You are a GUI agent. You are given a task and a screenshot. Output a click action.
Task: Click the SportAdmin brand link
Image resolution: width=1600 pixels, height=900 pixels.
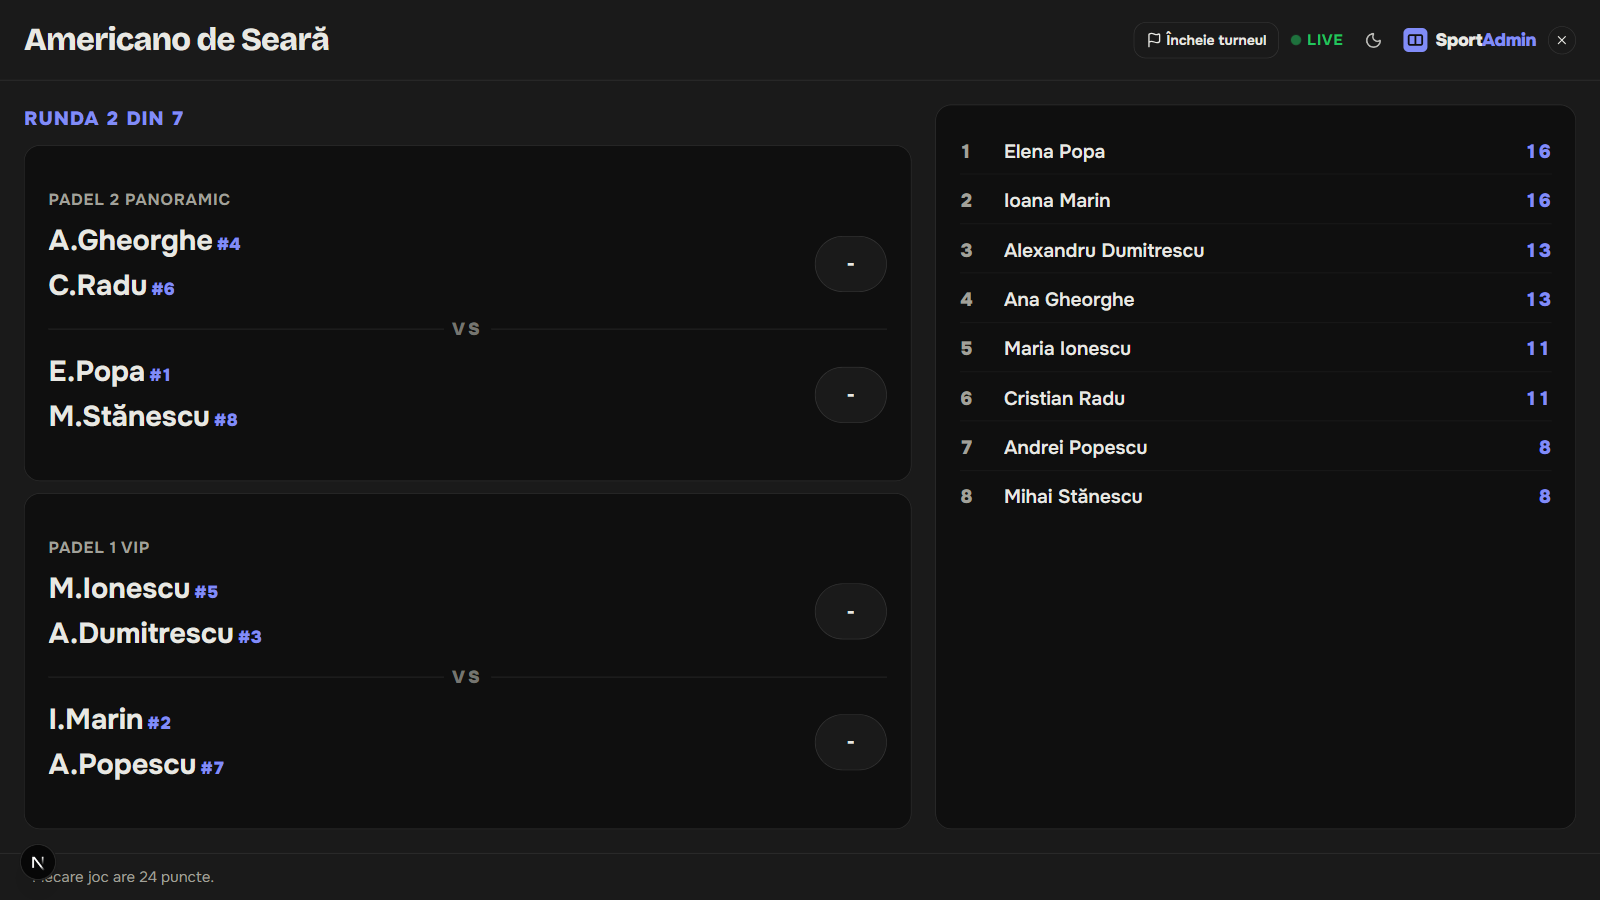click(1470, 40)
